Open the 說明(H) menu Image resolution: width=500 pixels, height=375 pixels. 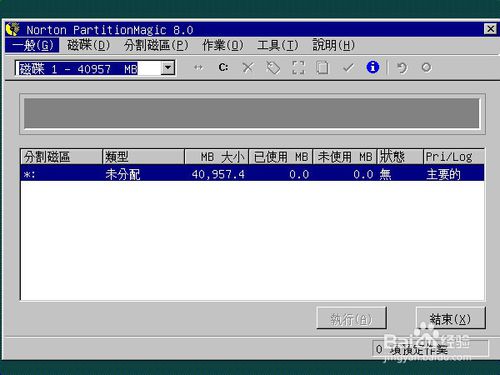pyautogui.click(x=333, y=45)
